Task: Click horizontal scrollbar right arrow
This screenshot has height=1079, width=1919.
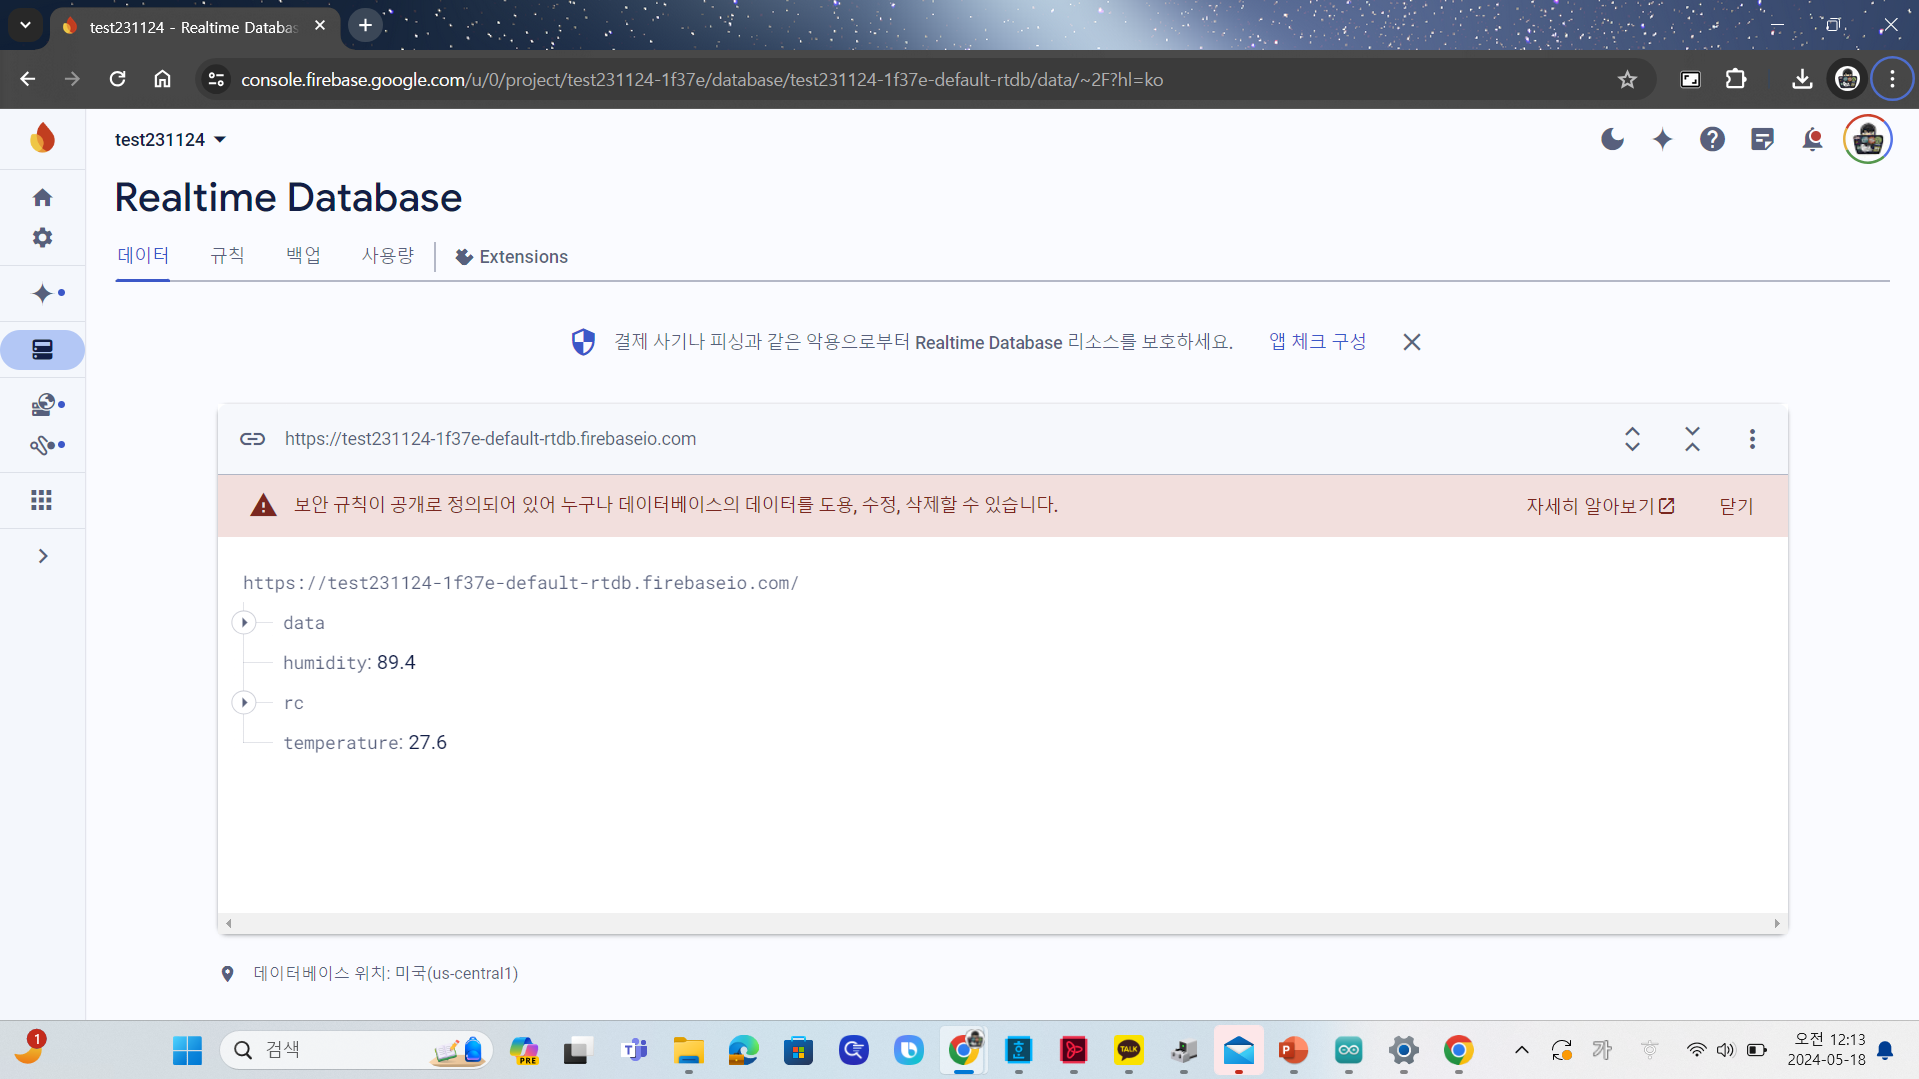Action: [x=1777, y=924]
